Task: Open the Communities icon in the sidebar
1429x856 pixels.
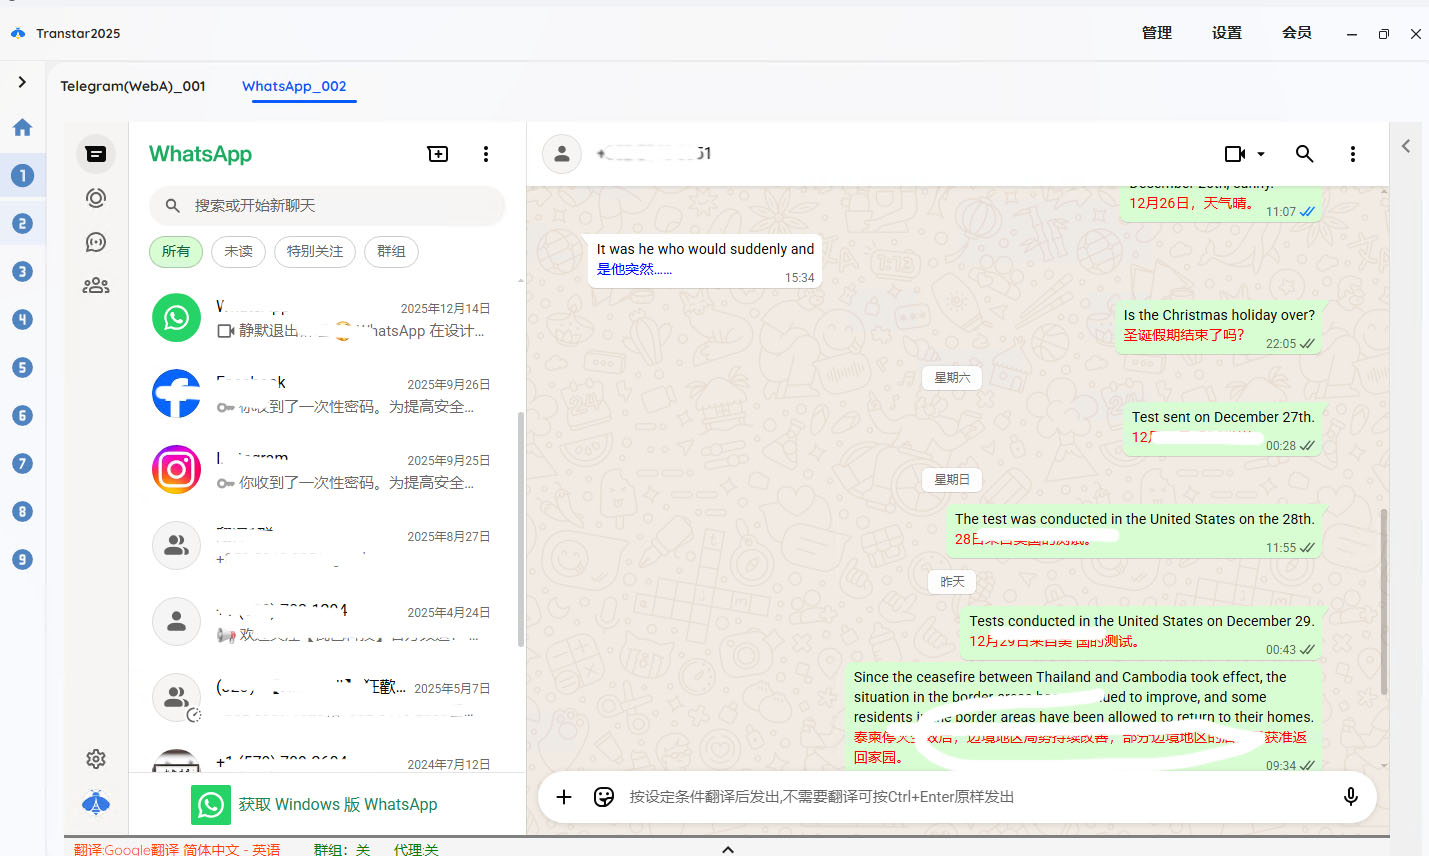Action: click(x=95, y=285)
